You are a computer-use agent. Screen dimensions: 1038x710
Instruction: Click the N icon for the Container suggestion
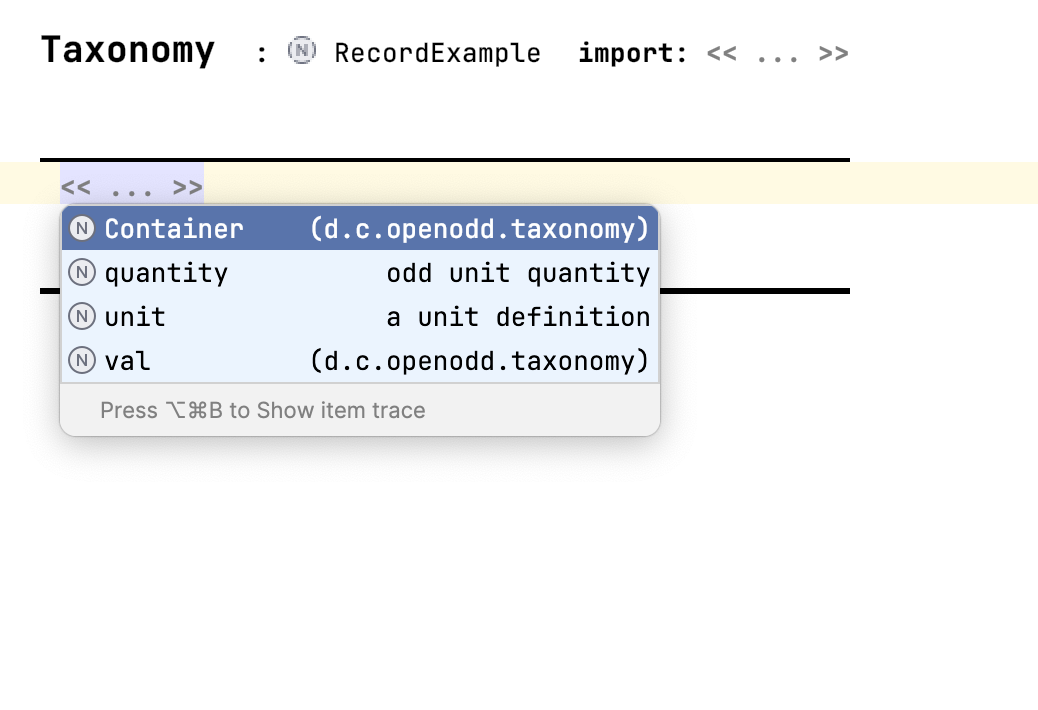coord(81,227)
